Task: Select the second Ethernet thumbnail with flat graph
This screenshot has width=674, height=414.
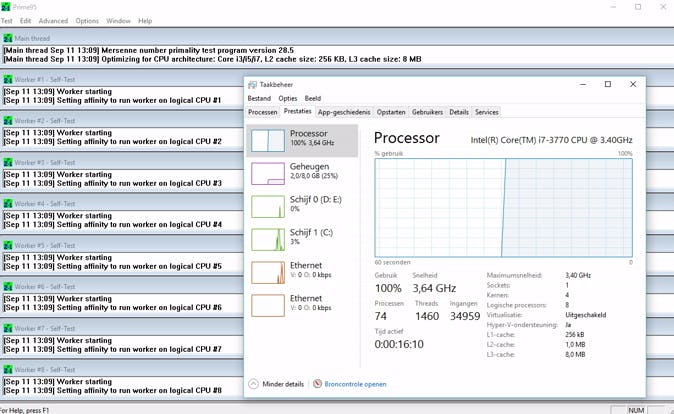Action: [268, 306]
